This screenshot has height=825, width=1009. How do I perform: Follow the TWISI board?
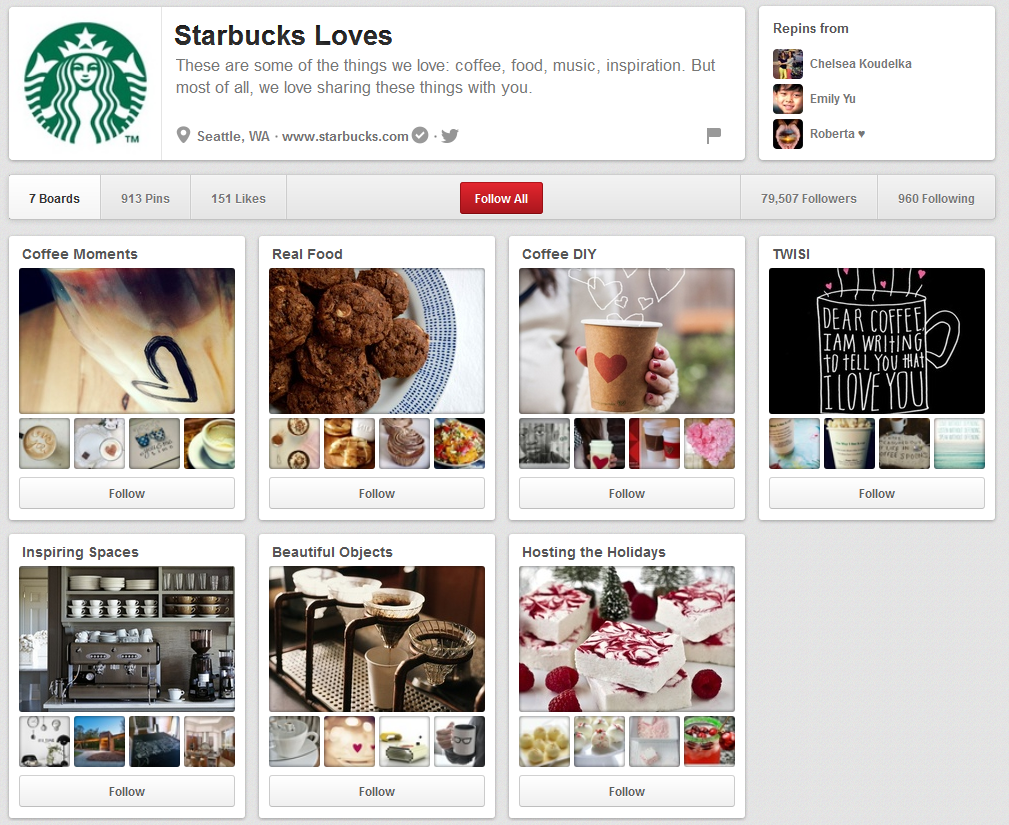[876, 494]
